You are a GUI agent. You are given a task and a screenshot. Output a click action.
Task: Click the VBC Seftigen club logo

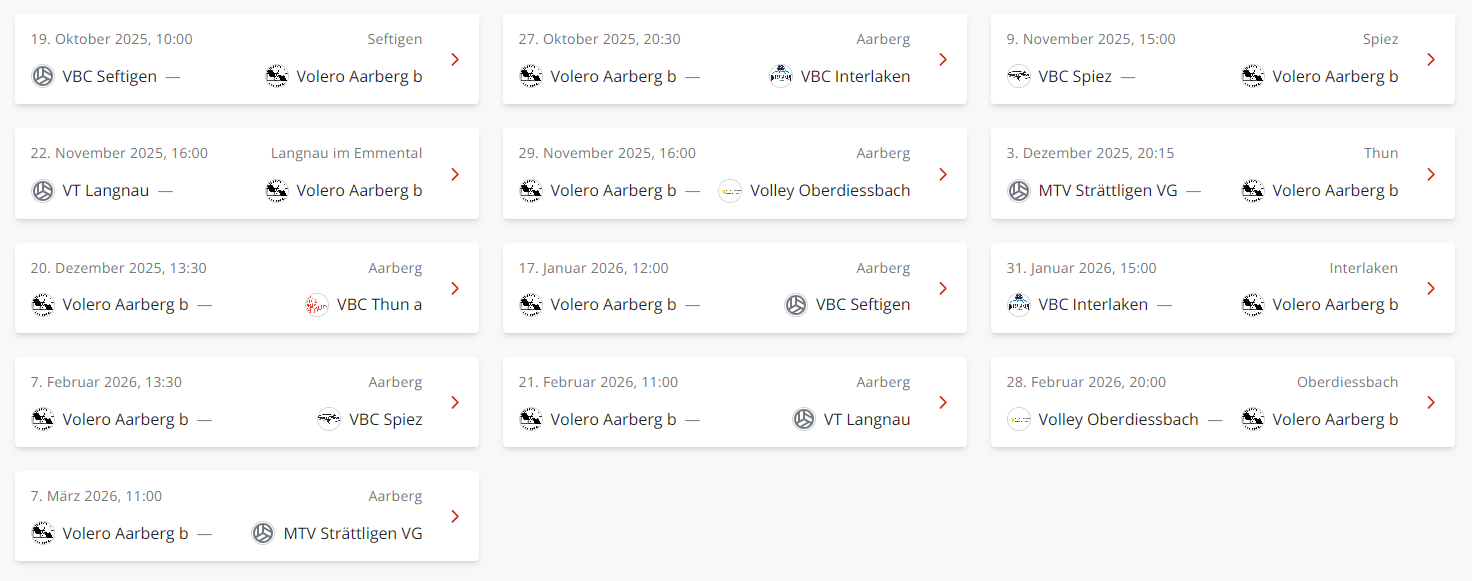pyautogui.click(x=42, y=76)
